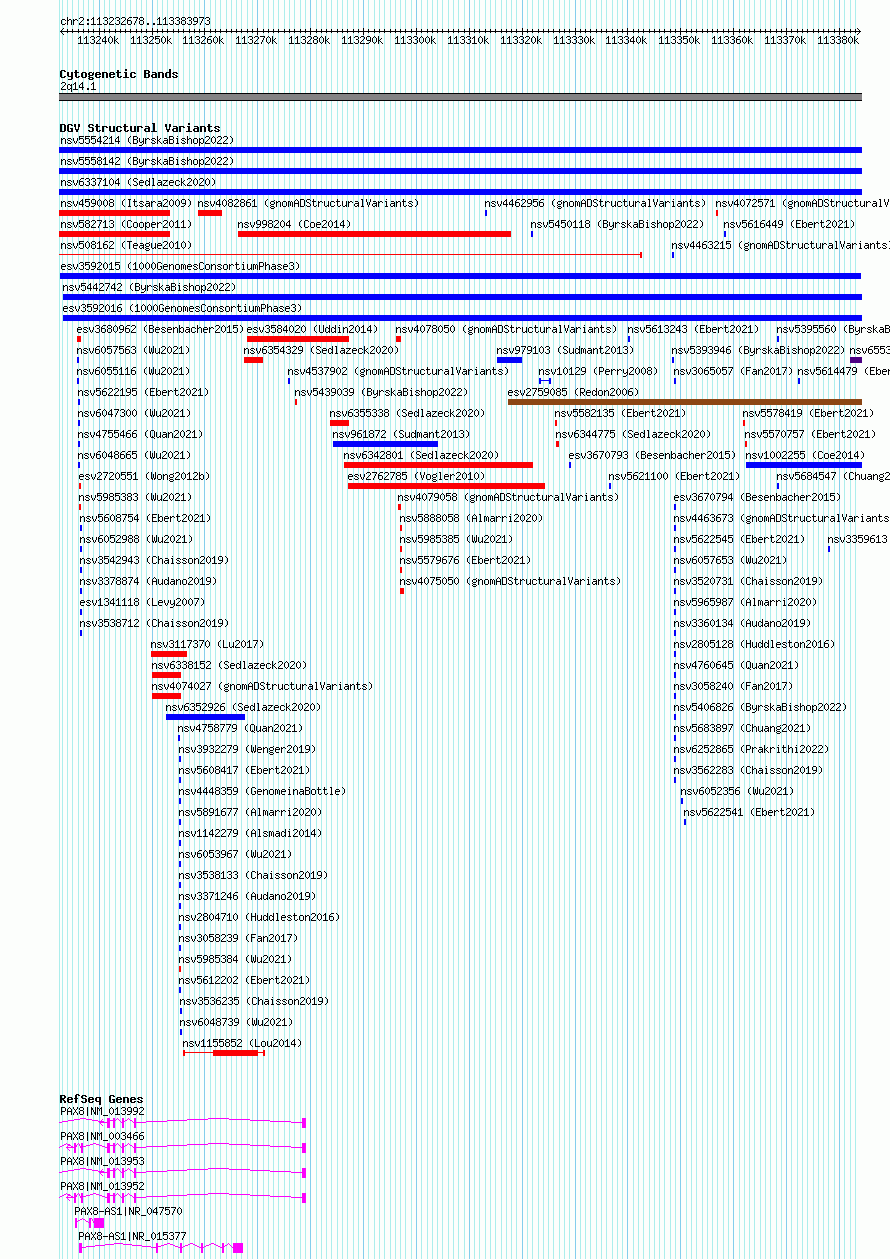Select gene label PAX8|NM_013992
This screenshot has height=1259, width=890.
102,1111
